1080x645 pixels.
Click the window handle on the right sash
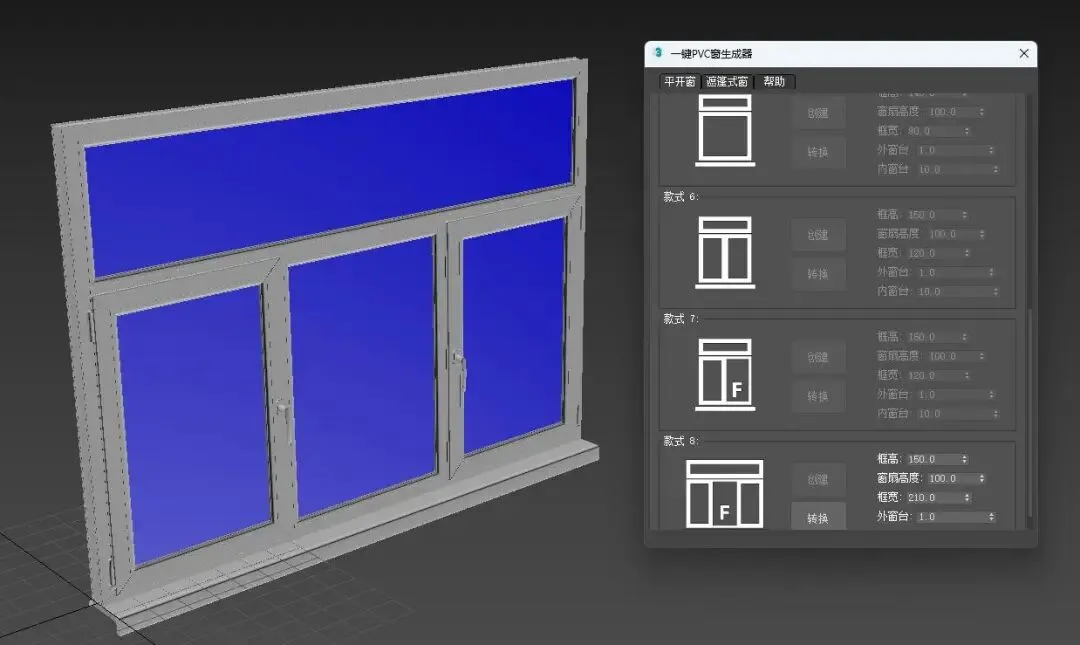(x=459, y=372)
